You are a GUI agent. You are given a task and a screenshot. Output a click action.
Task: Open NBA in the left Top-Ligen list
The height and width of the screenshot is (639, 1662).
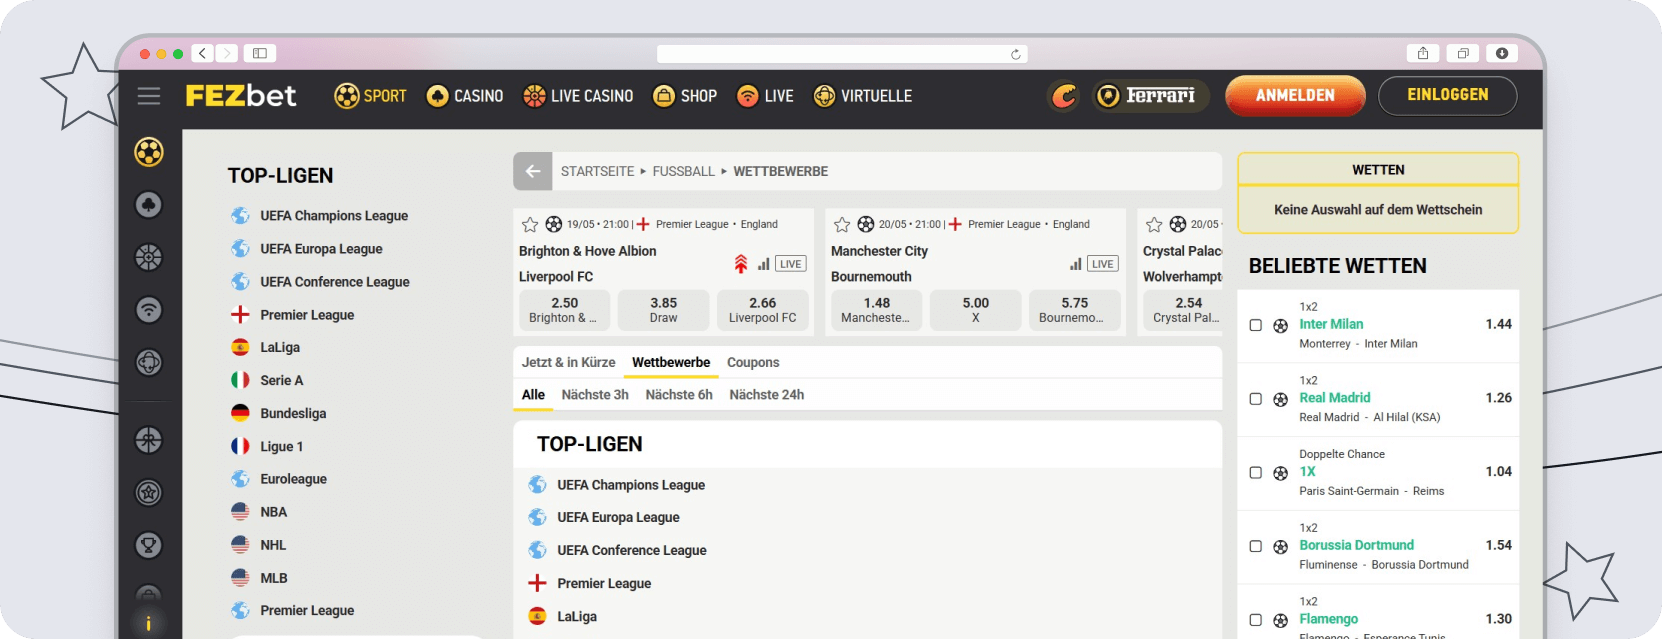pos(274,512)
